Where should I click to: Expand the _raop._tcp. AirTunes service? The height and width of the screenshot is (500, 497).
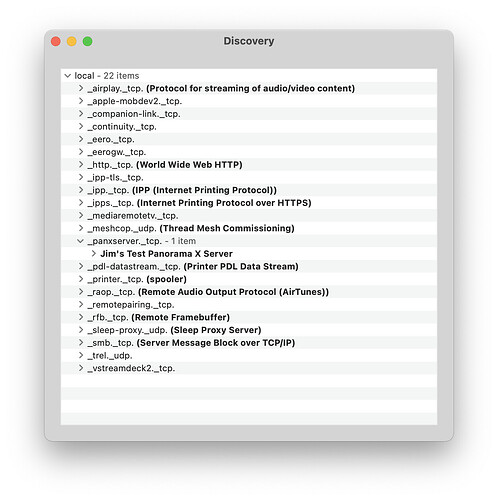[81, 292]
